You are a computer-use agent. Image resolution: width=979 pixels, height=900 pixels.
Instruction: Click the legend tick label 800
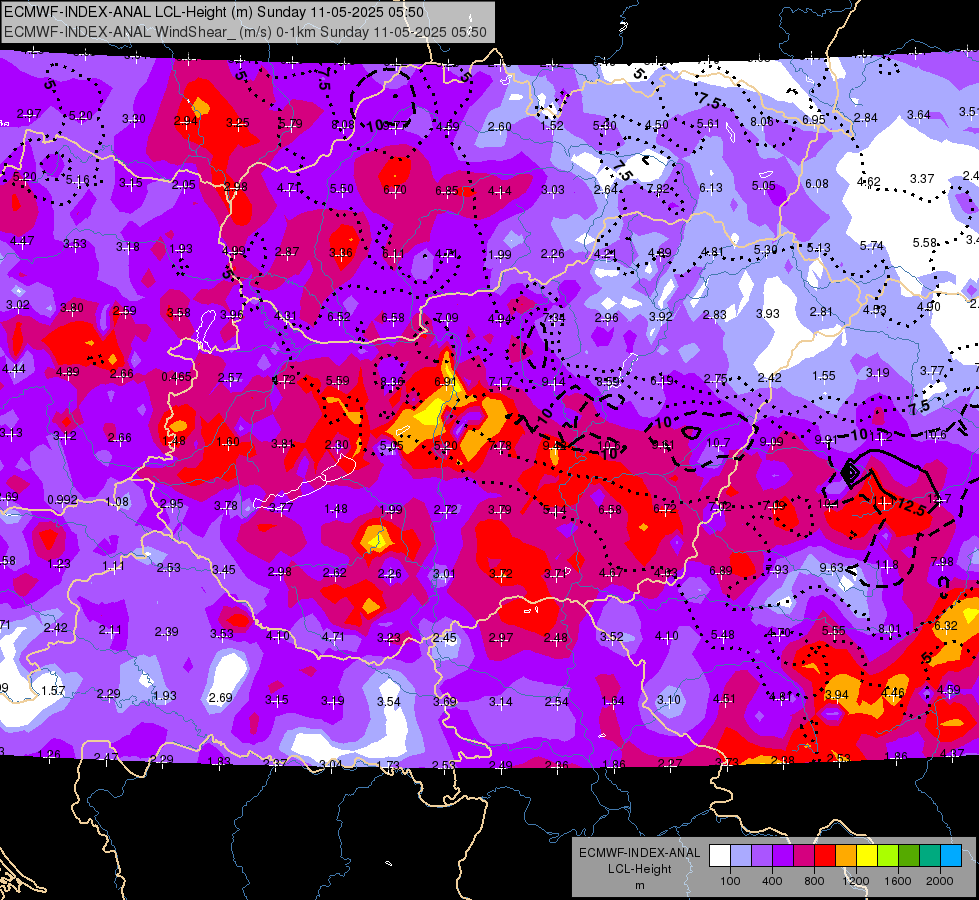coord(814,881)
